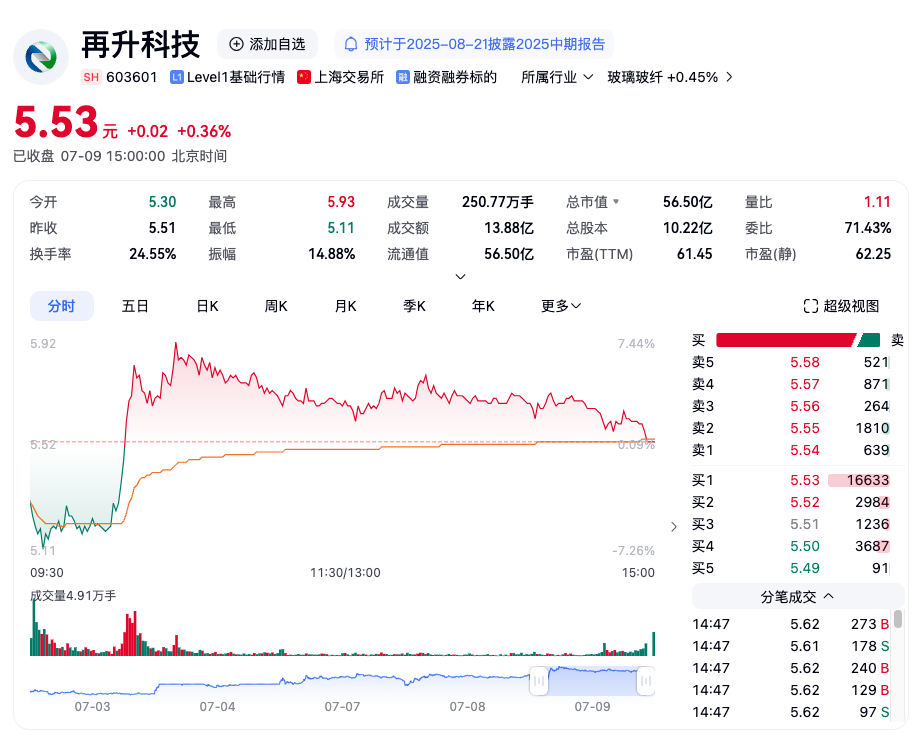Switch to the 五日 tab
Image resolution: width=924 pixels, height=745 pixels.
[x=135, y=306]
